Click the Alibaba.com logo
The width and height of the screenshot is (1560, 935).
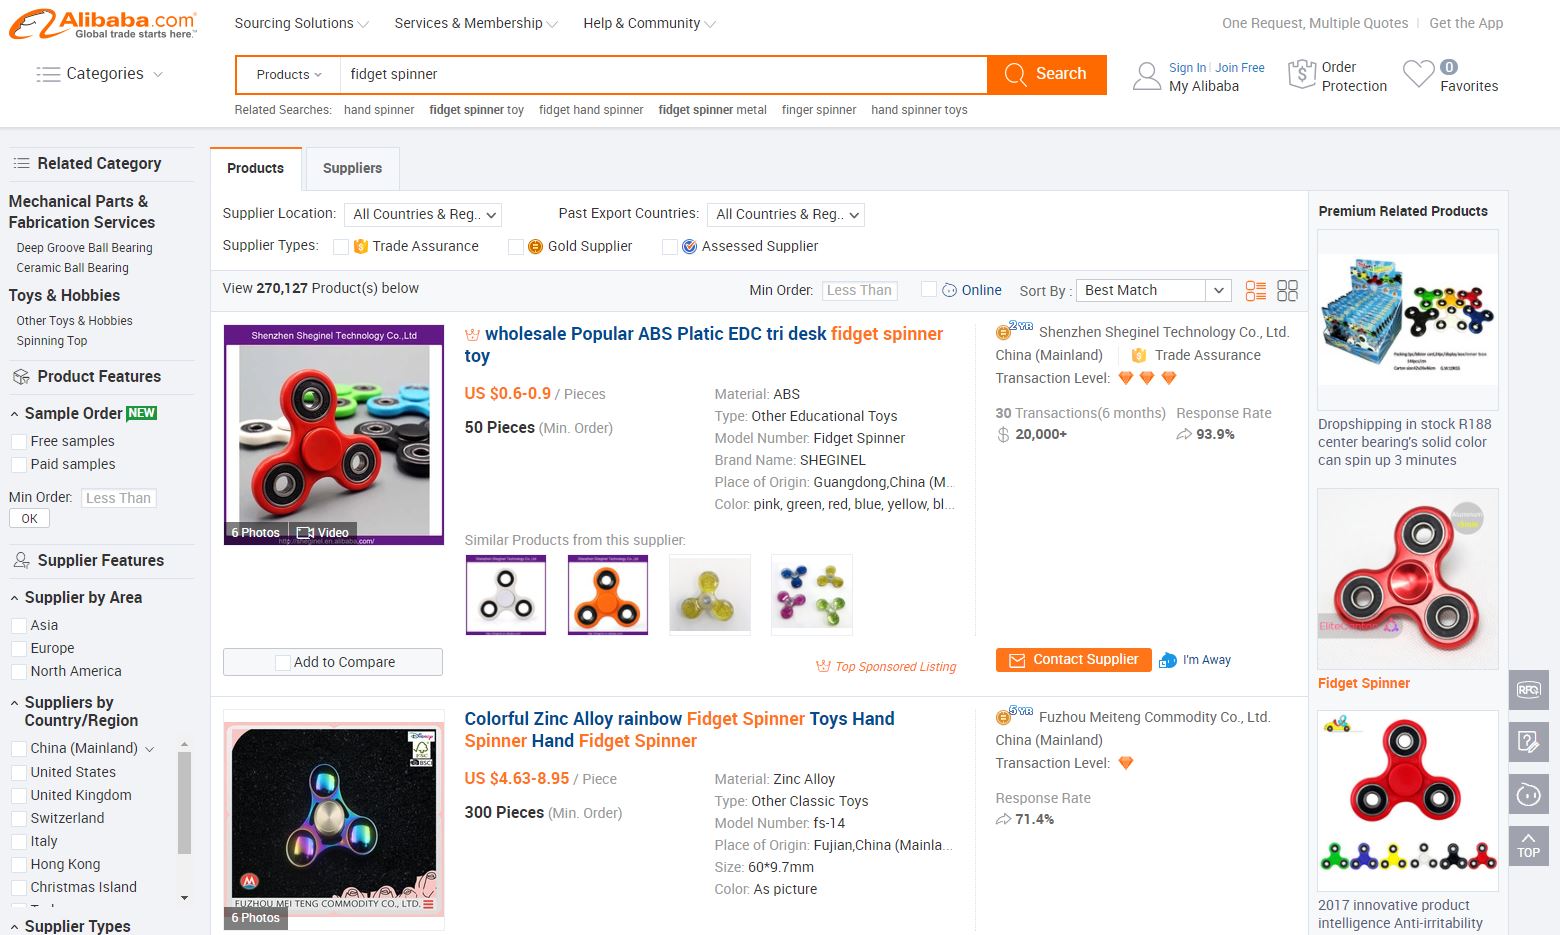[103, 25]
